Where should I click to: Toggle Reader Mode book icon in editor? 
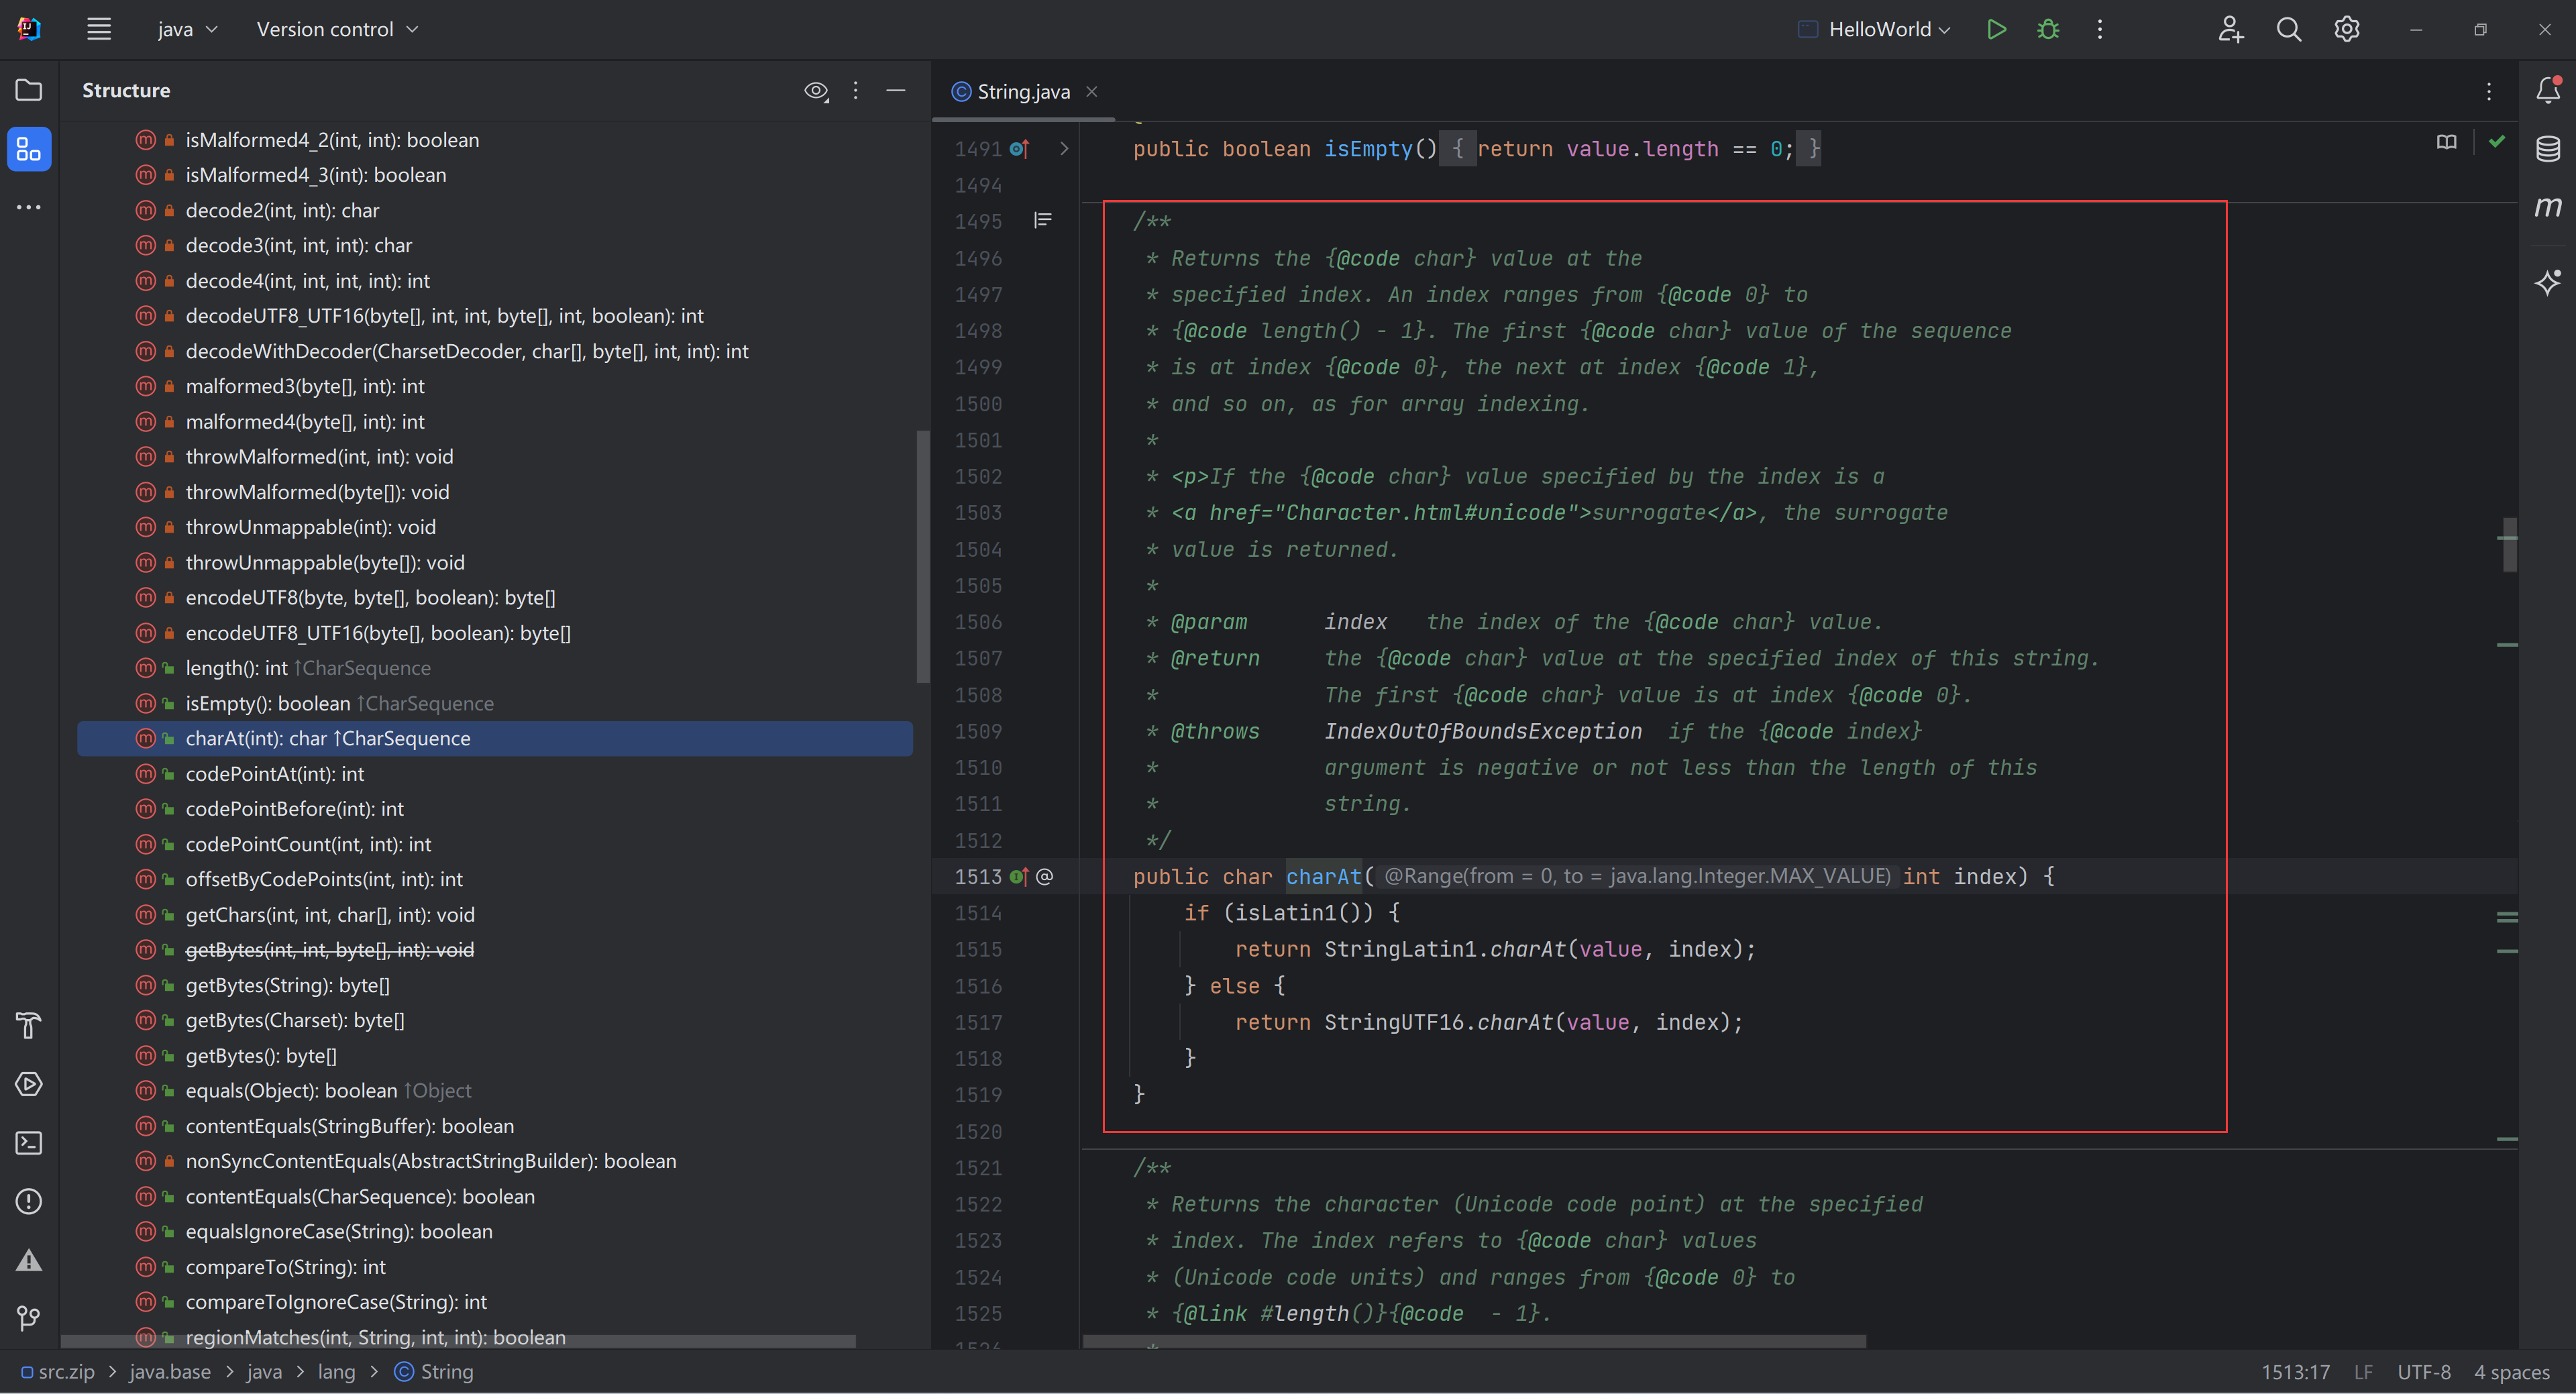click(2446, 142)
